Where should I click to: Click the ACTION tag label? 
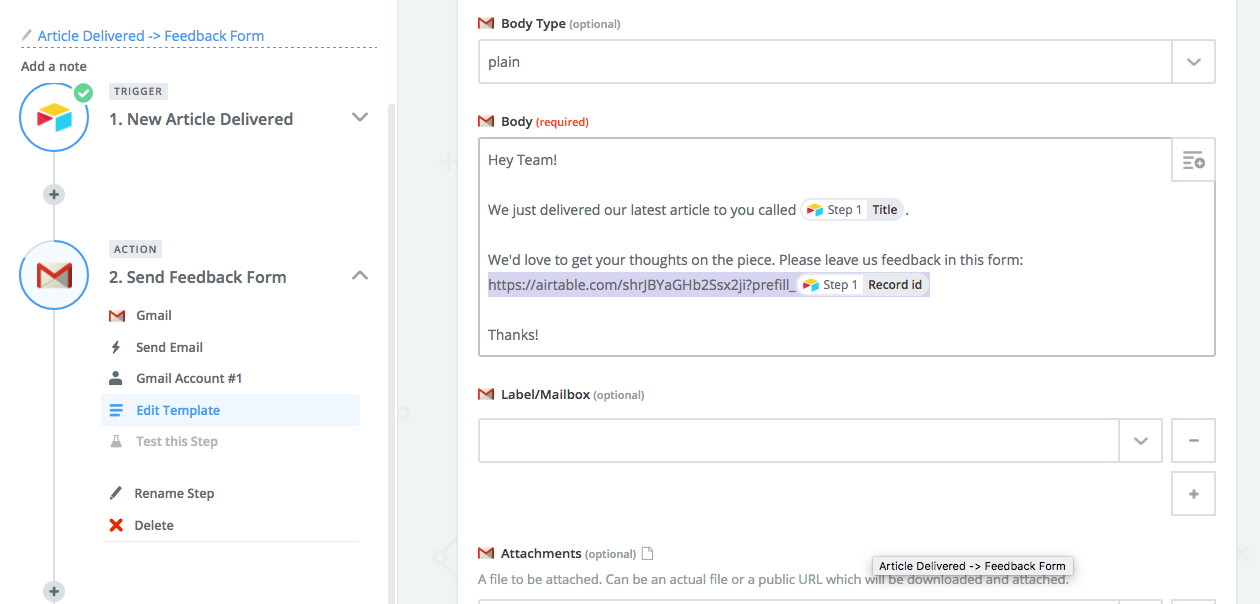[x=135, y=249]
